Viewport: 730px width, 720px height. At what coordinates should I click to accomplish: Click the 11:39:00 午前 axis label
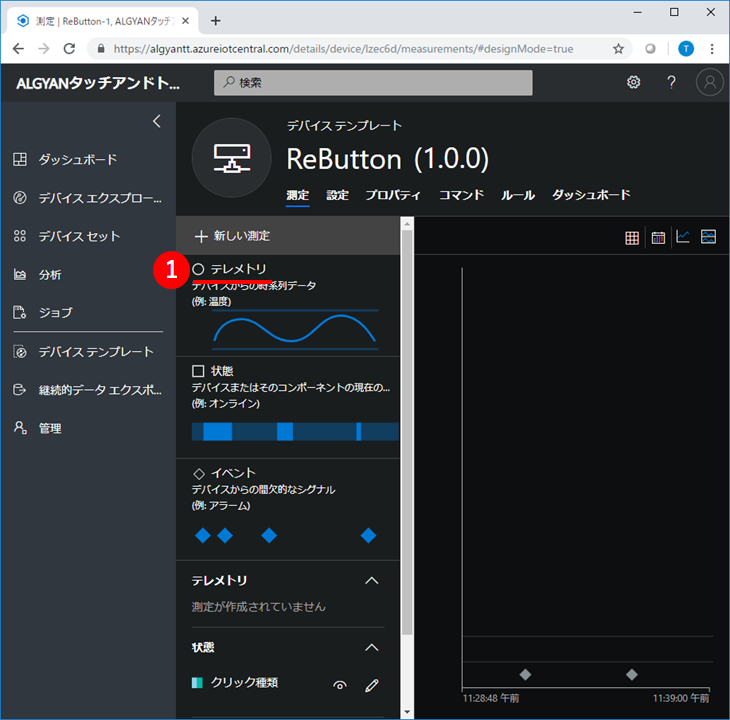tap(681, 698)
